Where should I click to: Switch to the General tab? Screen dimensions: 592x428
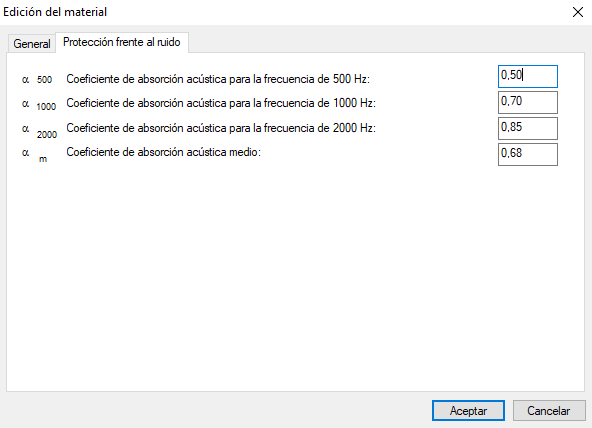click(32, 44)
